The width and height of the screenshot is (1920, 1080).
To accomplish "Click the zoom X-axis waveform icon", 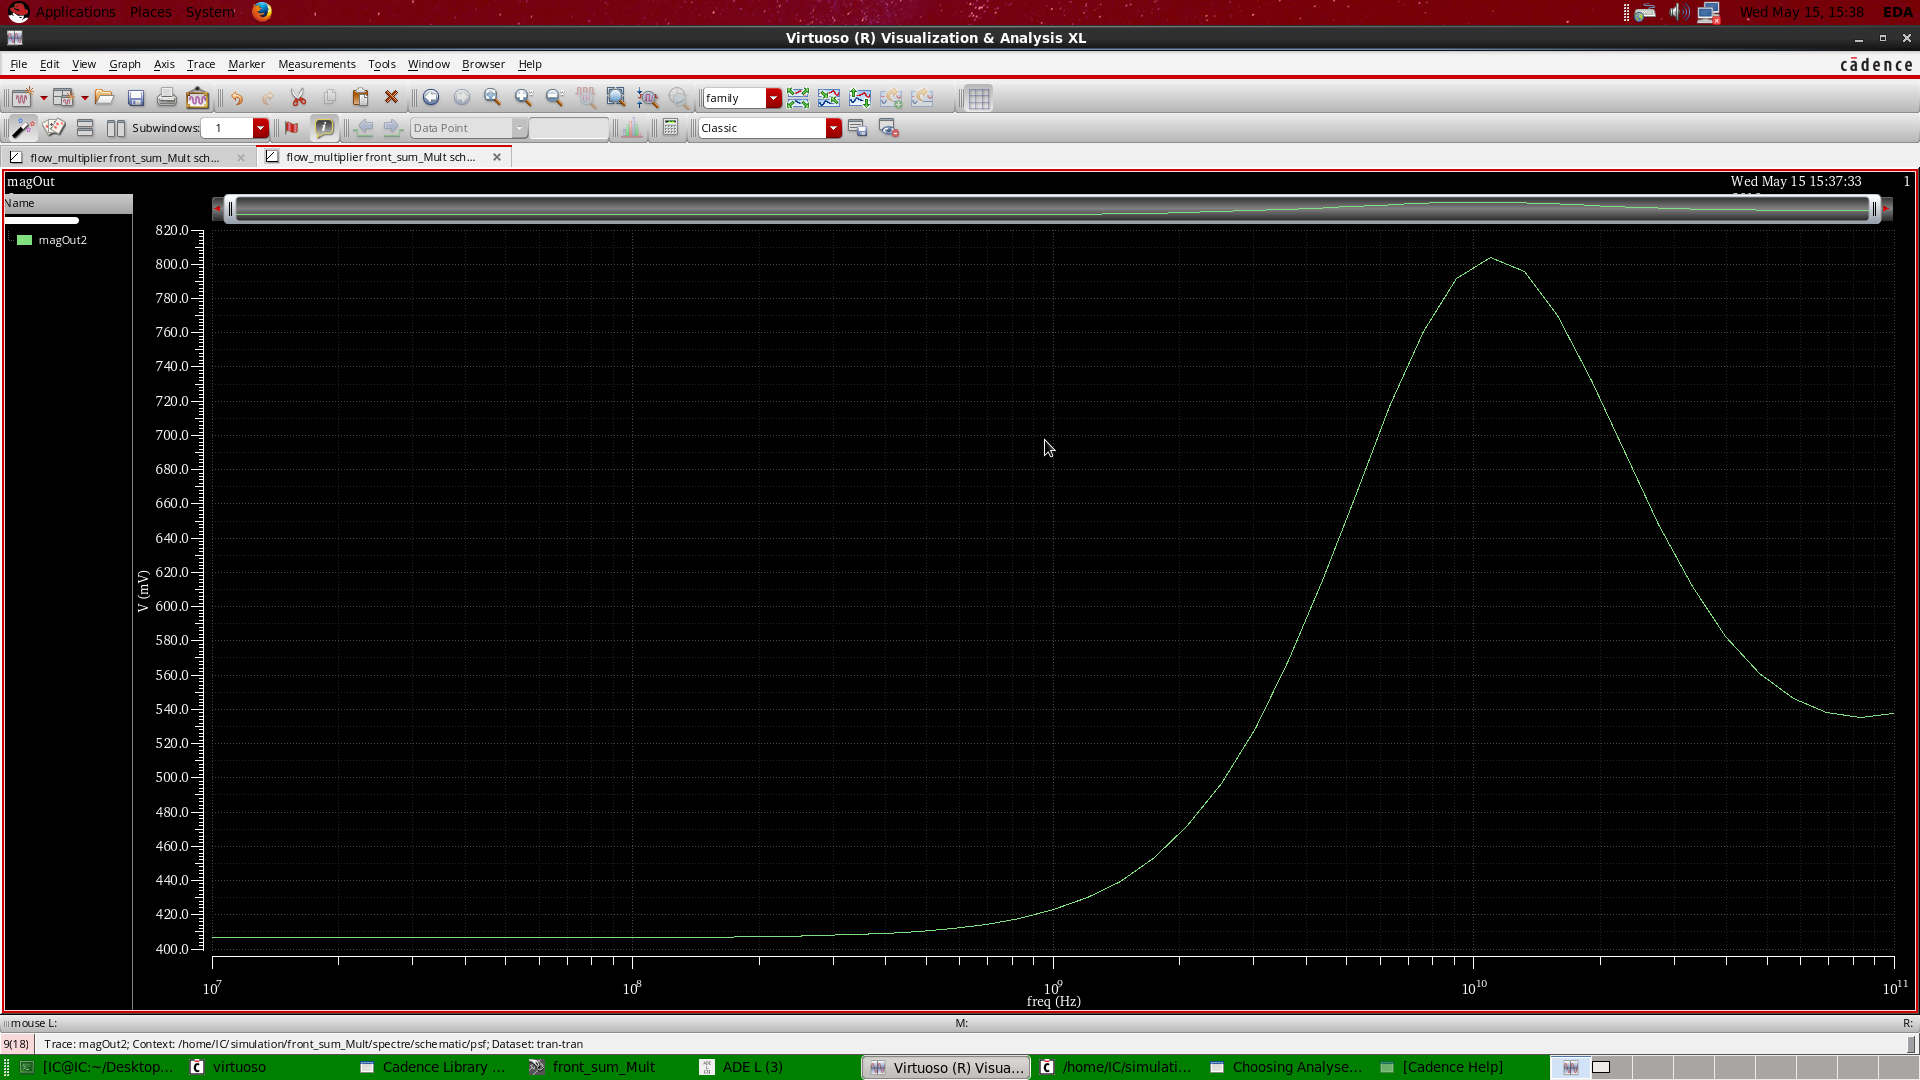I will tap(647, 98).
